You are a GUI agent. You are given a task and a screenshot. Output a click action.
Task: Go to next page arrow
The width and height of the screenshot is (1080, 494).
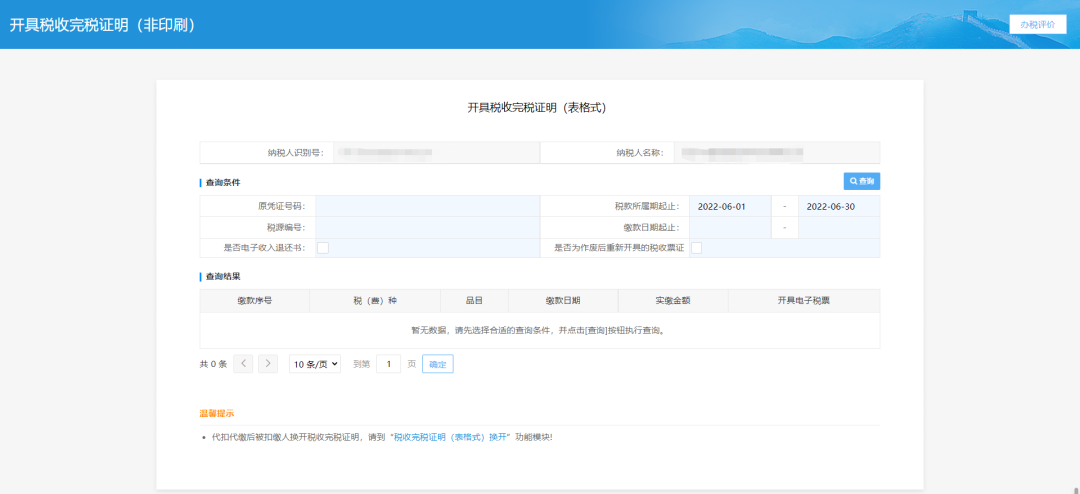pos(268,364)
